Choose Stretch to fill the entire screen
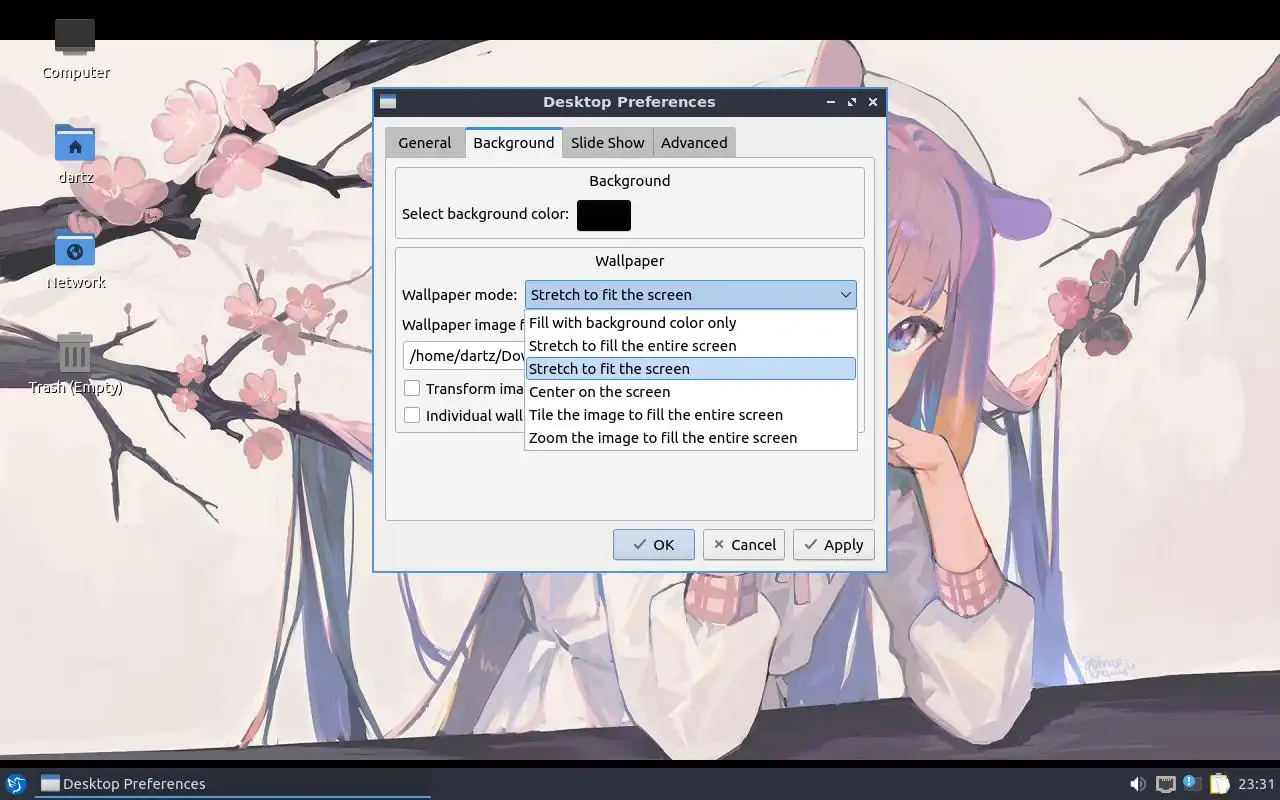This screenshot has width=1280, height=800. [x=691, y=346]
